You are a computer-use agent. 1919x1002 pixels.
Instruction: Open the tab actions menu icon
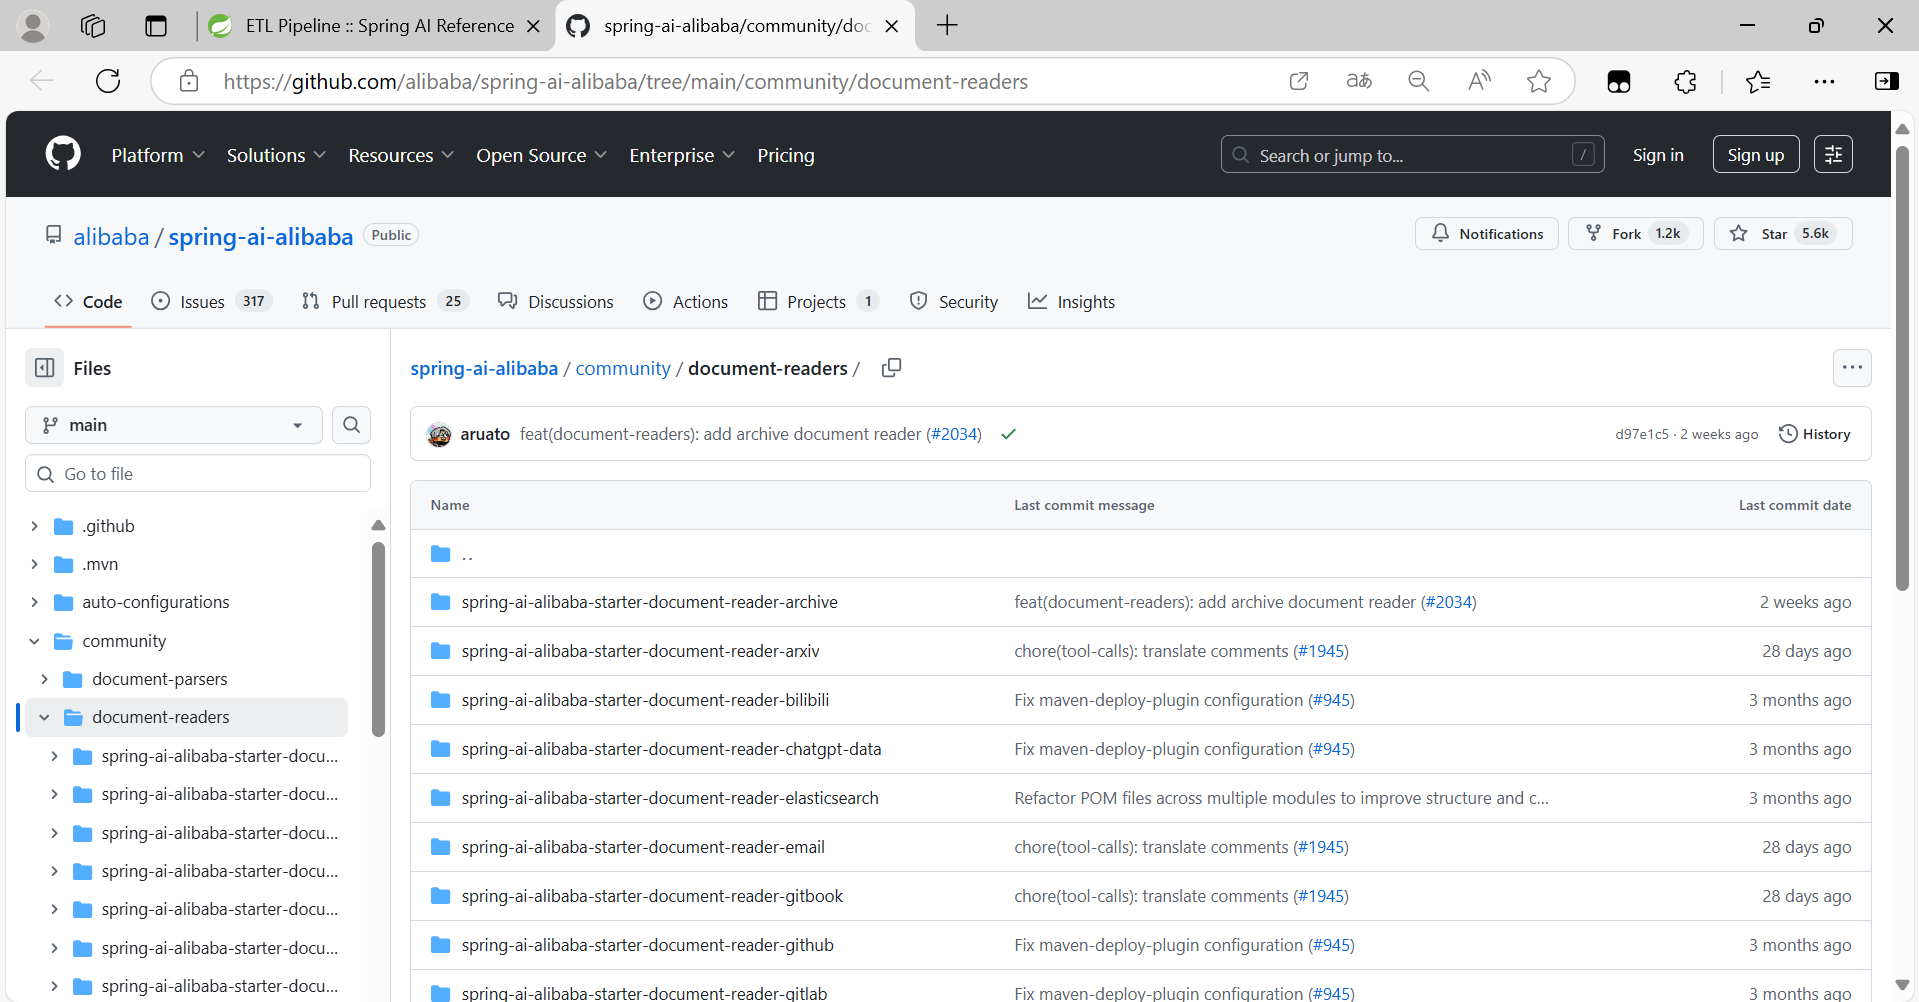point(156,26)
